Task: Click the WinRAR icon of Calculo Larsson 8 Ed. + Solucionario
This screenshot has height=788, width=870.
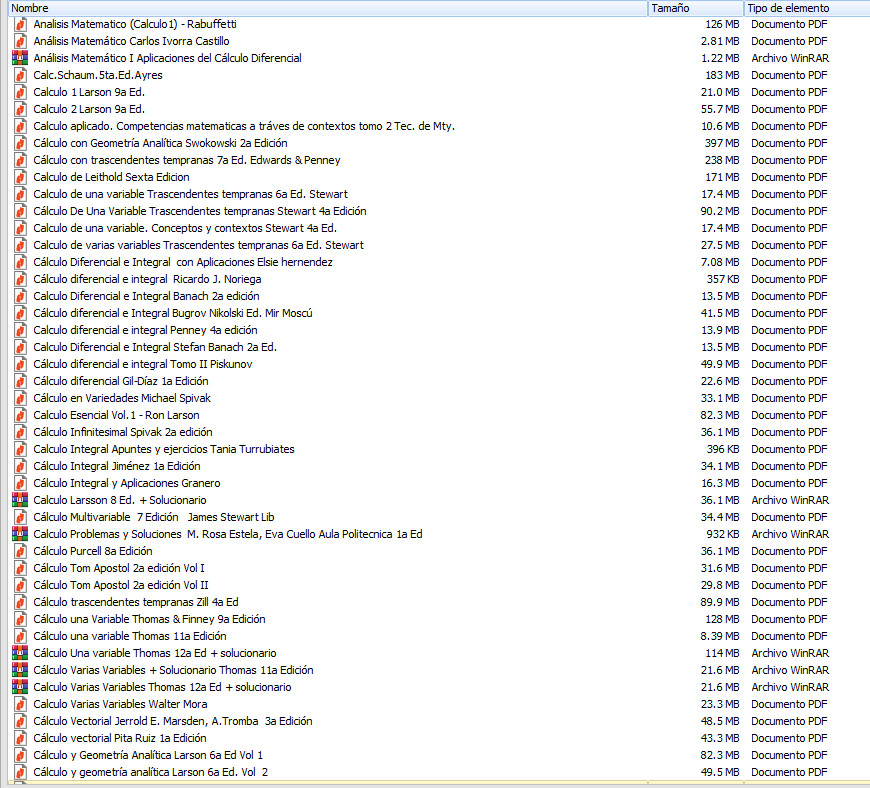Action: pyautogui.click(x=20, y=500)
